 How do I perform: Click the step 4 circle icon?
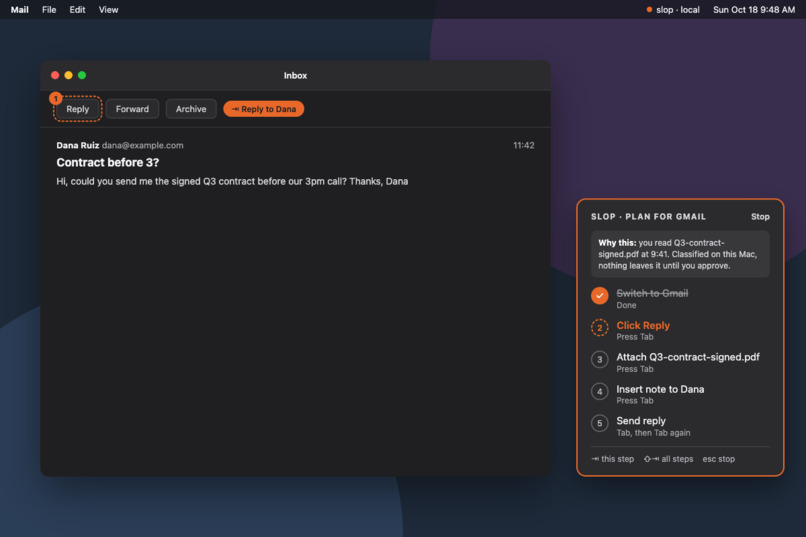coord(599,392)
